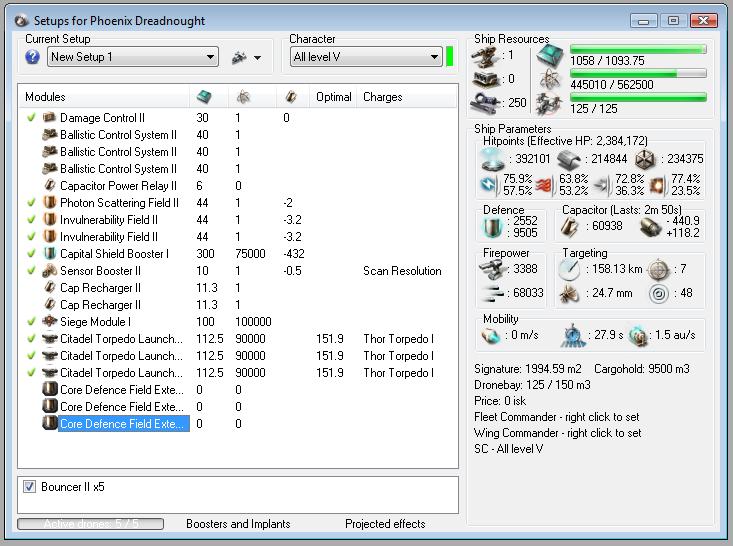Click the eye icon in title bar
The width and height of the screenshot is (733, 546).
[22, 21]
